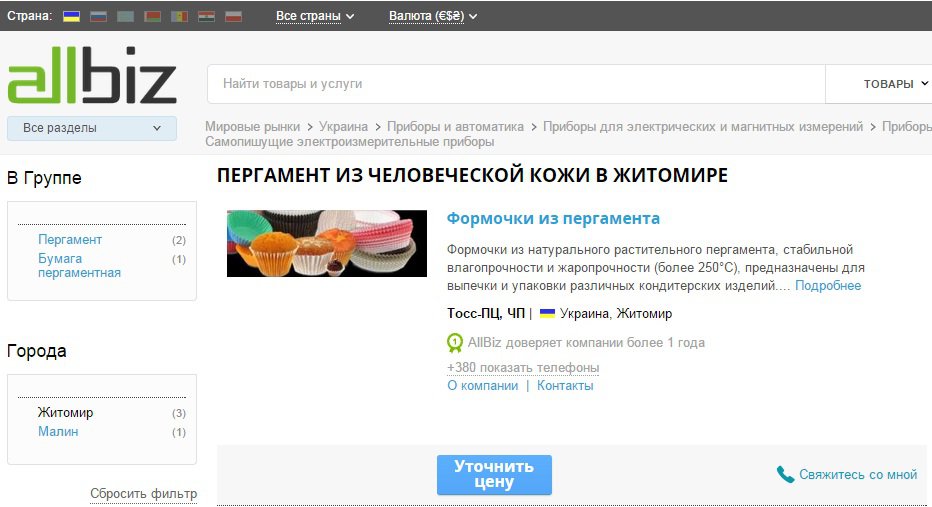Open the 'Все разделы' sections dropdown
The width and height of the screenshot is (932, 507).
point(92,128)
